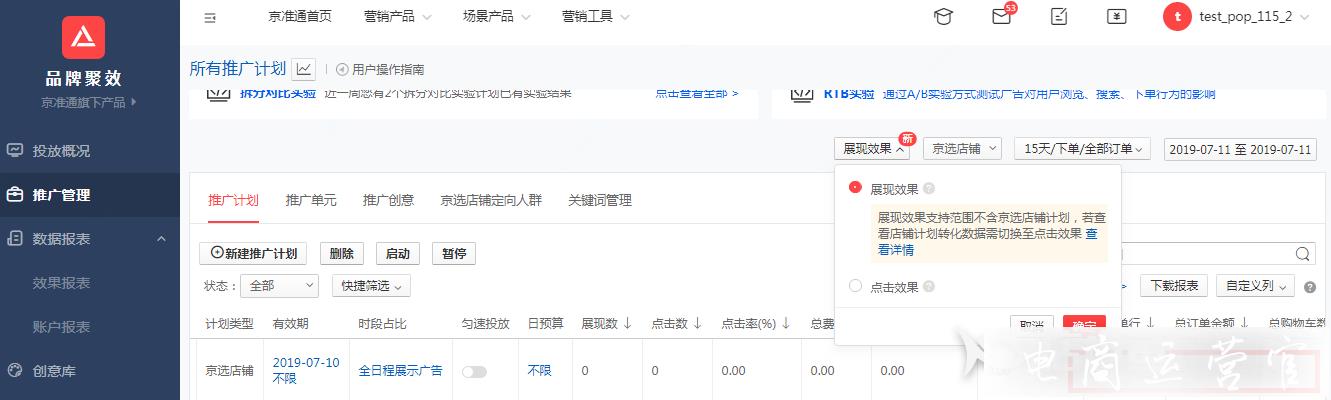Click 不限 daily budget value

(539, 371)
